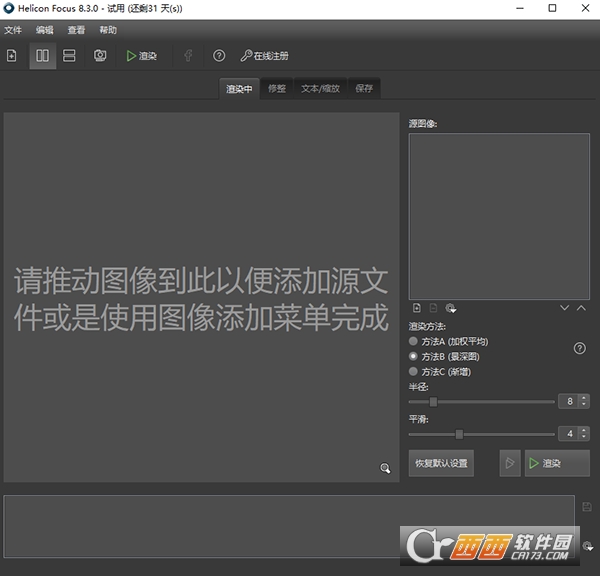The image size is (600, 576).
Task: Click 在线注册 online registration key button
Action: pos(264,56)
